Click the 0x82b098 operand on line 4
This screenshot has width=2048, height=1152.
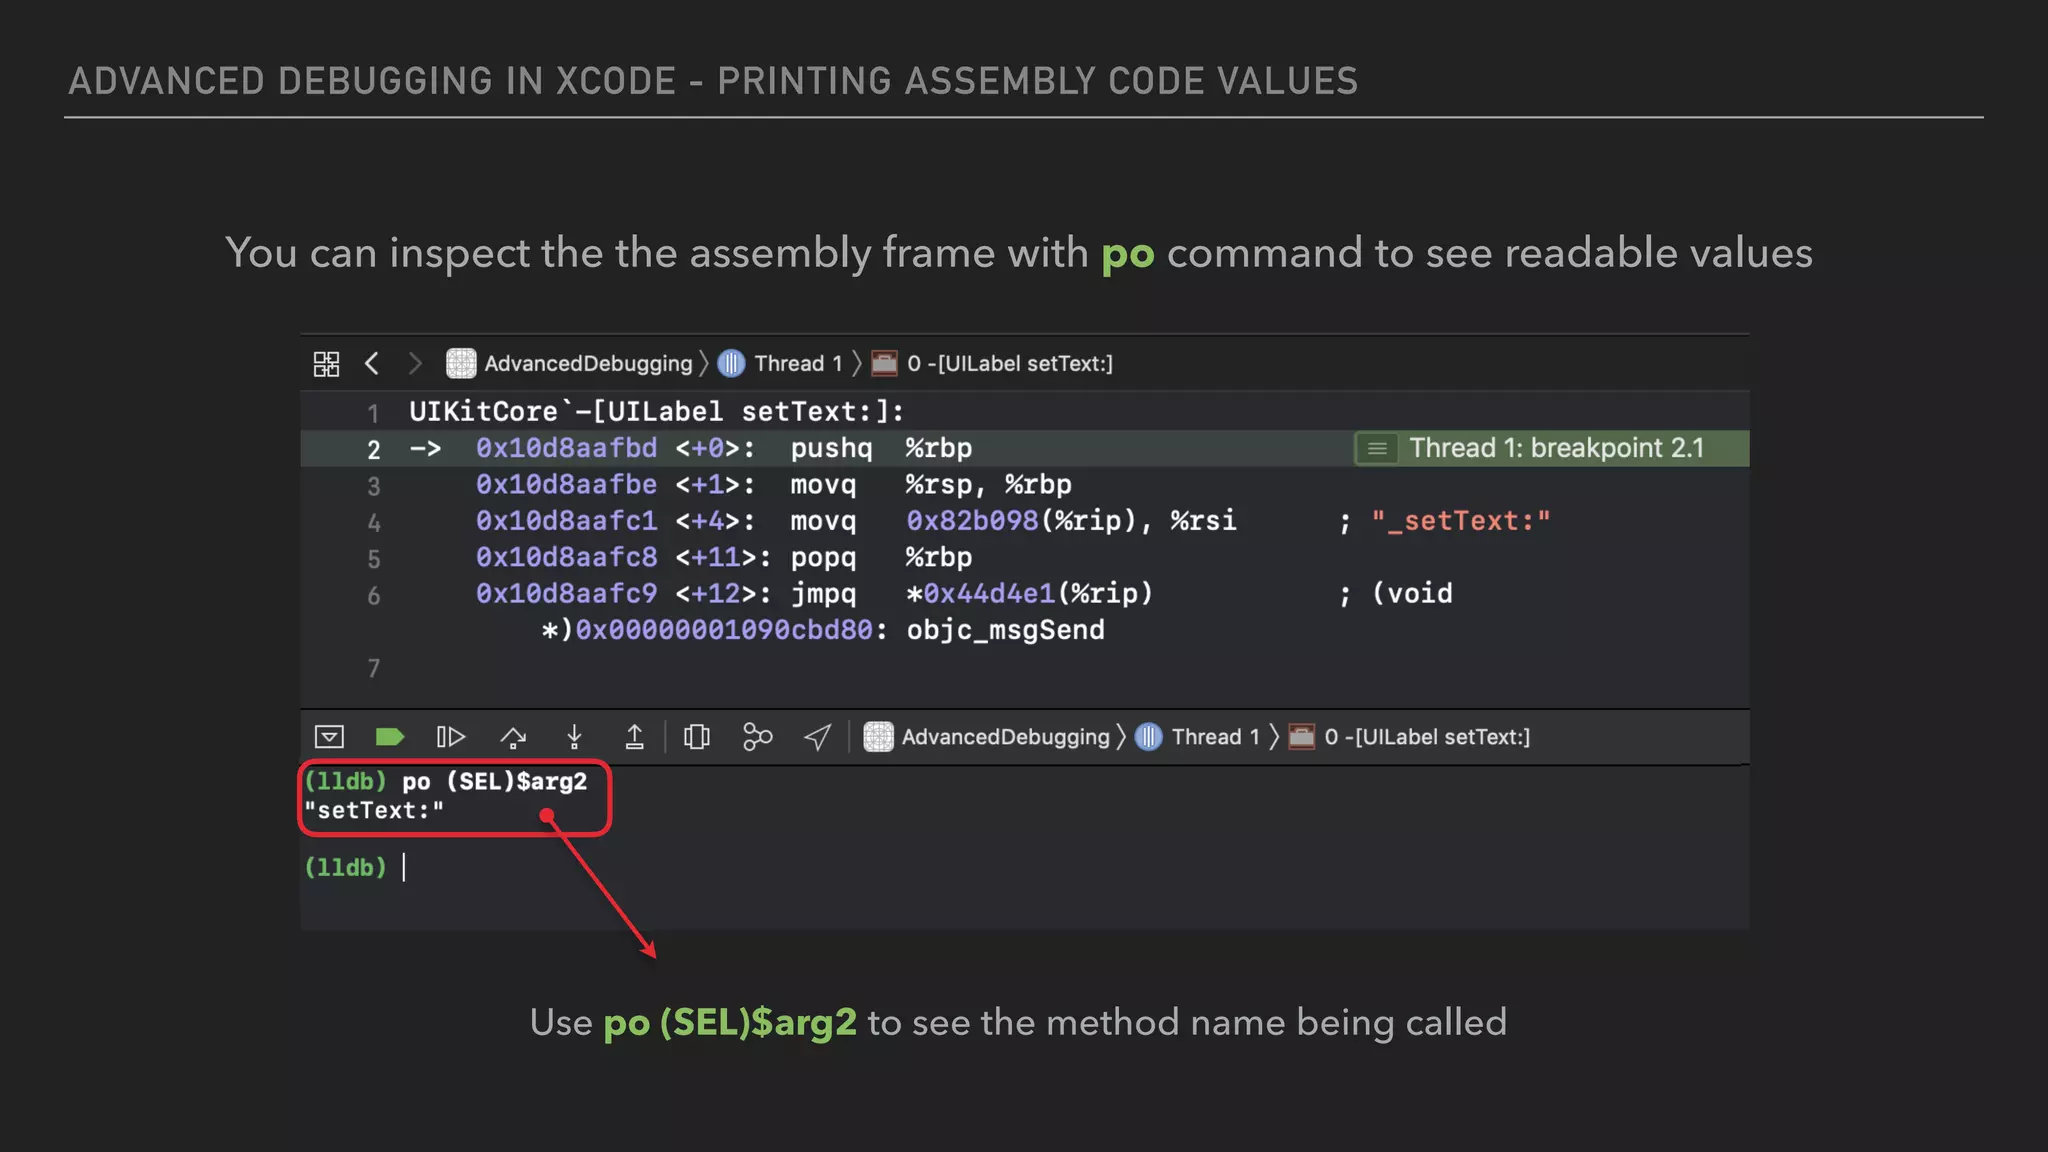click(972, 521)
